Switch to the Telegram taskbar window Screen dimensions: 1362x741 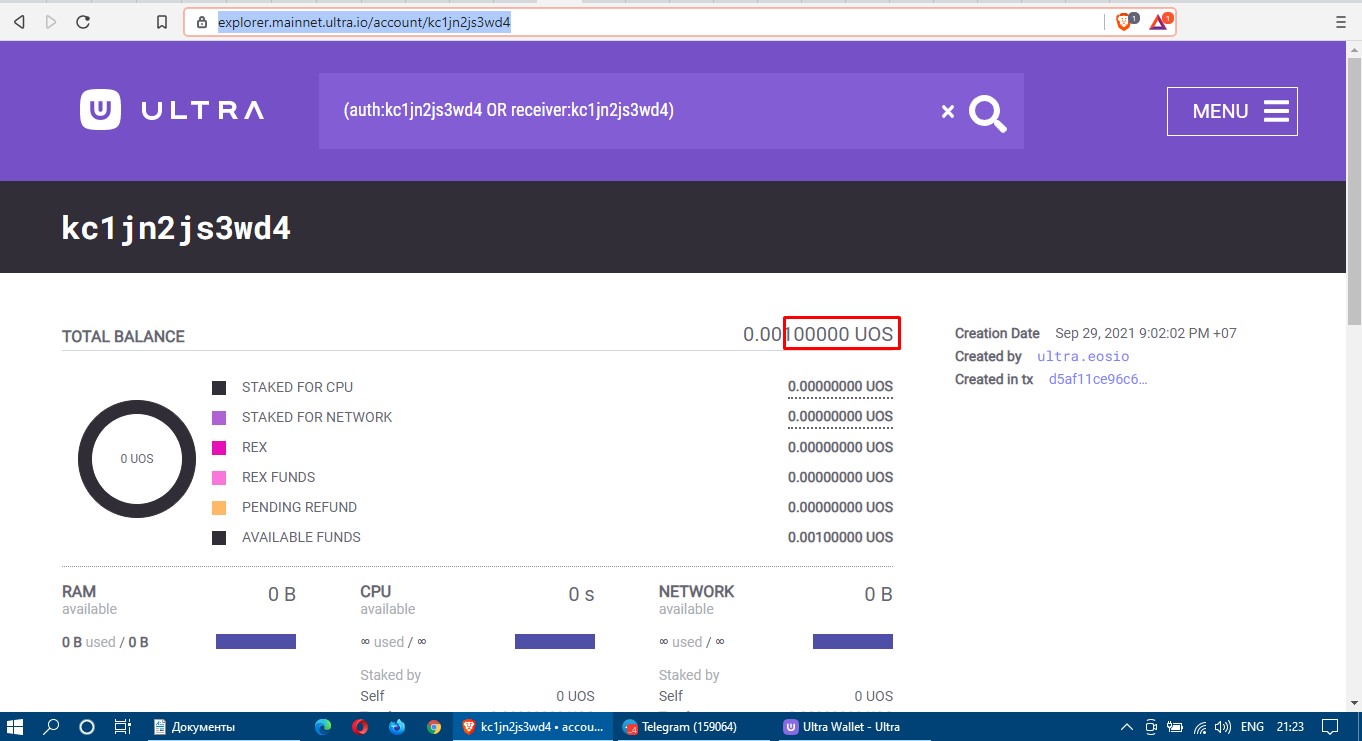pos(693,726)
